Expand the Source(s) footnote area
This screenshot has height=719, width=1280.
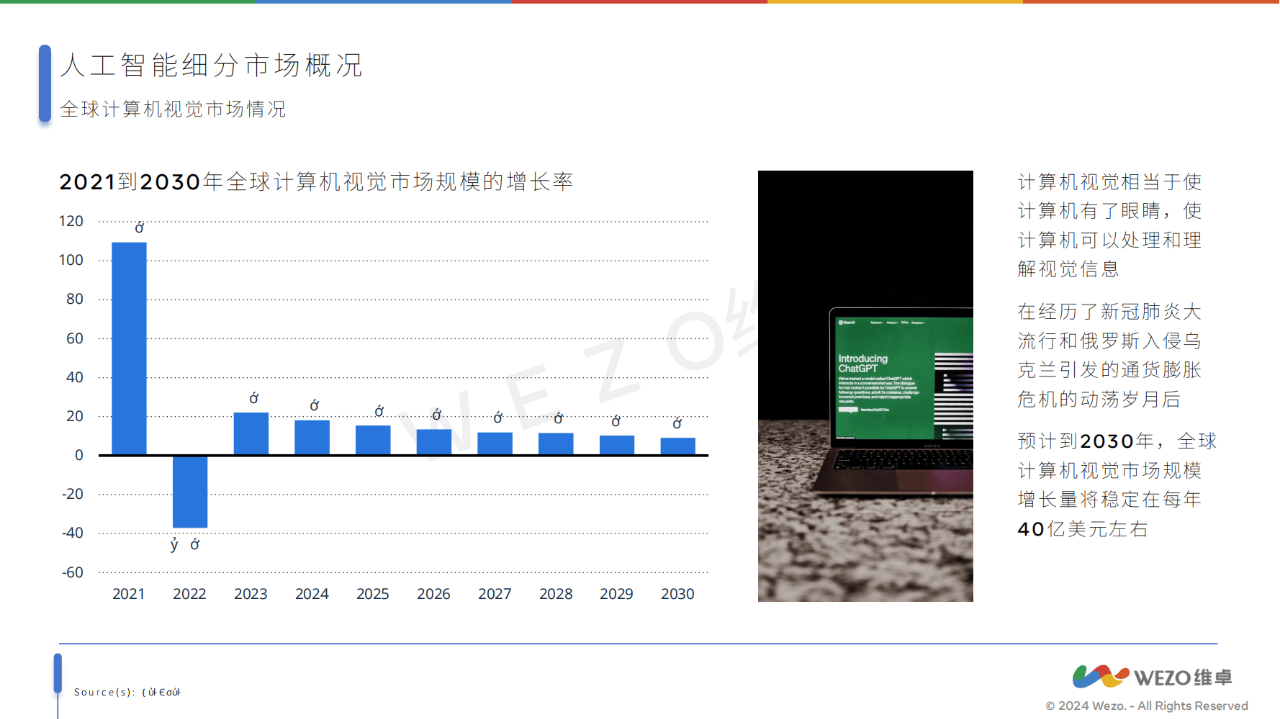pyautogui.click(x=130, y=691)
